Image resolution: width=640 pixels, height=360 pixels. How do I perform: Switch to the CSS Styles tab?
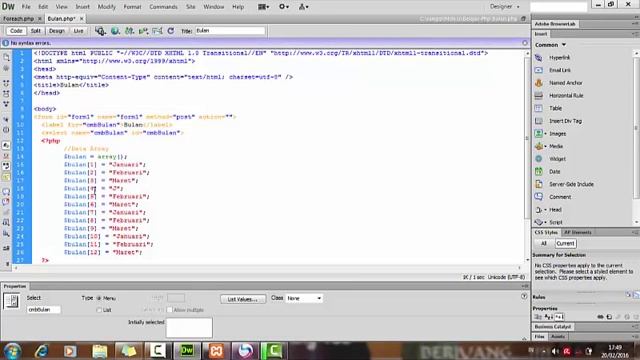[546, 233]
